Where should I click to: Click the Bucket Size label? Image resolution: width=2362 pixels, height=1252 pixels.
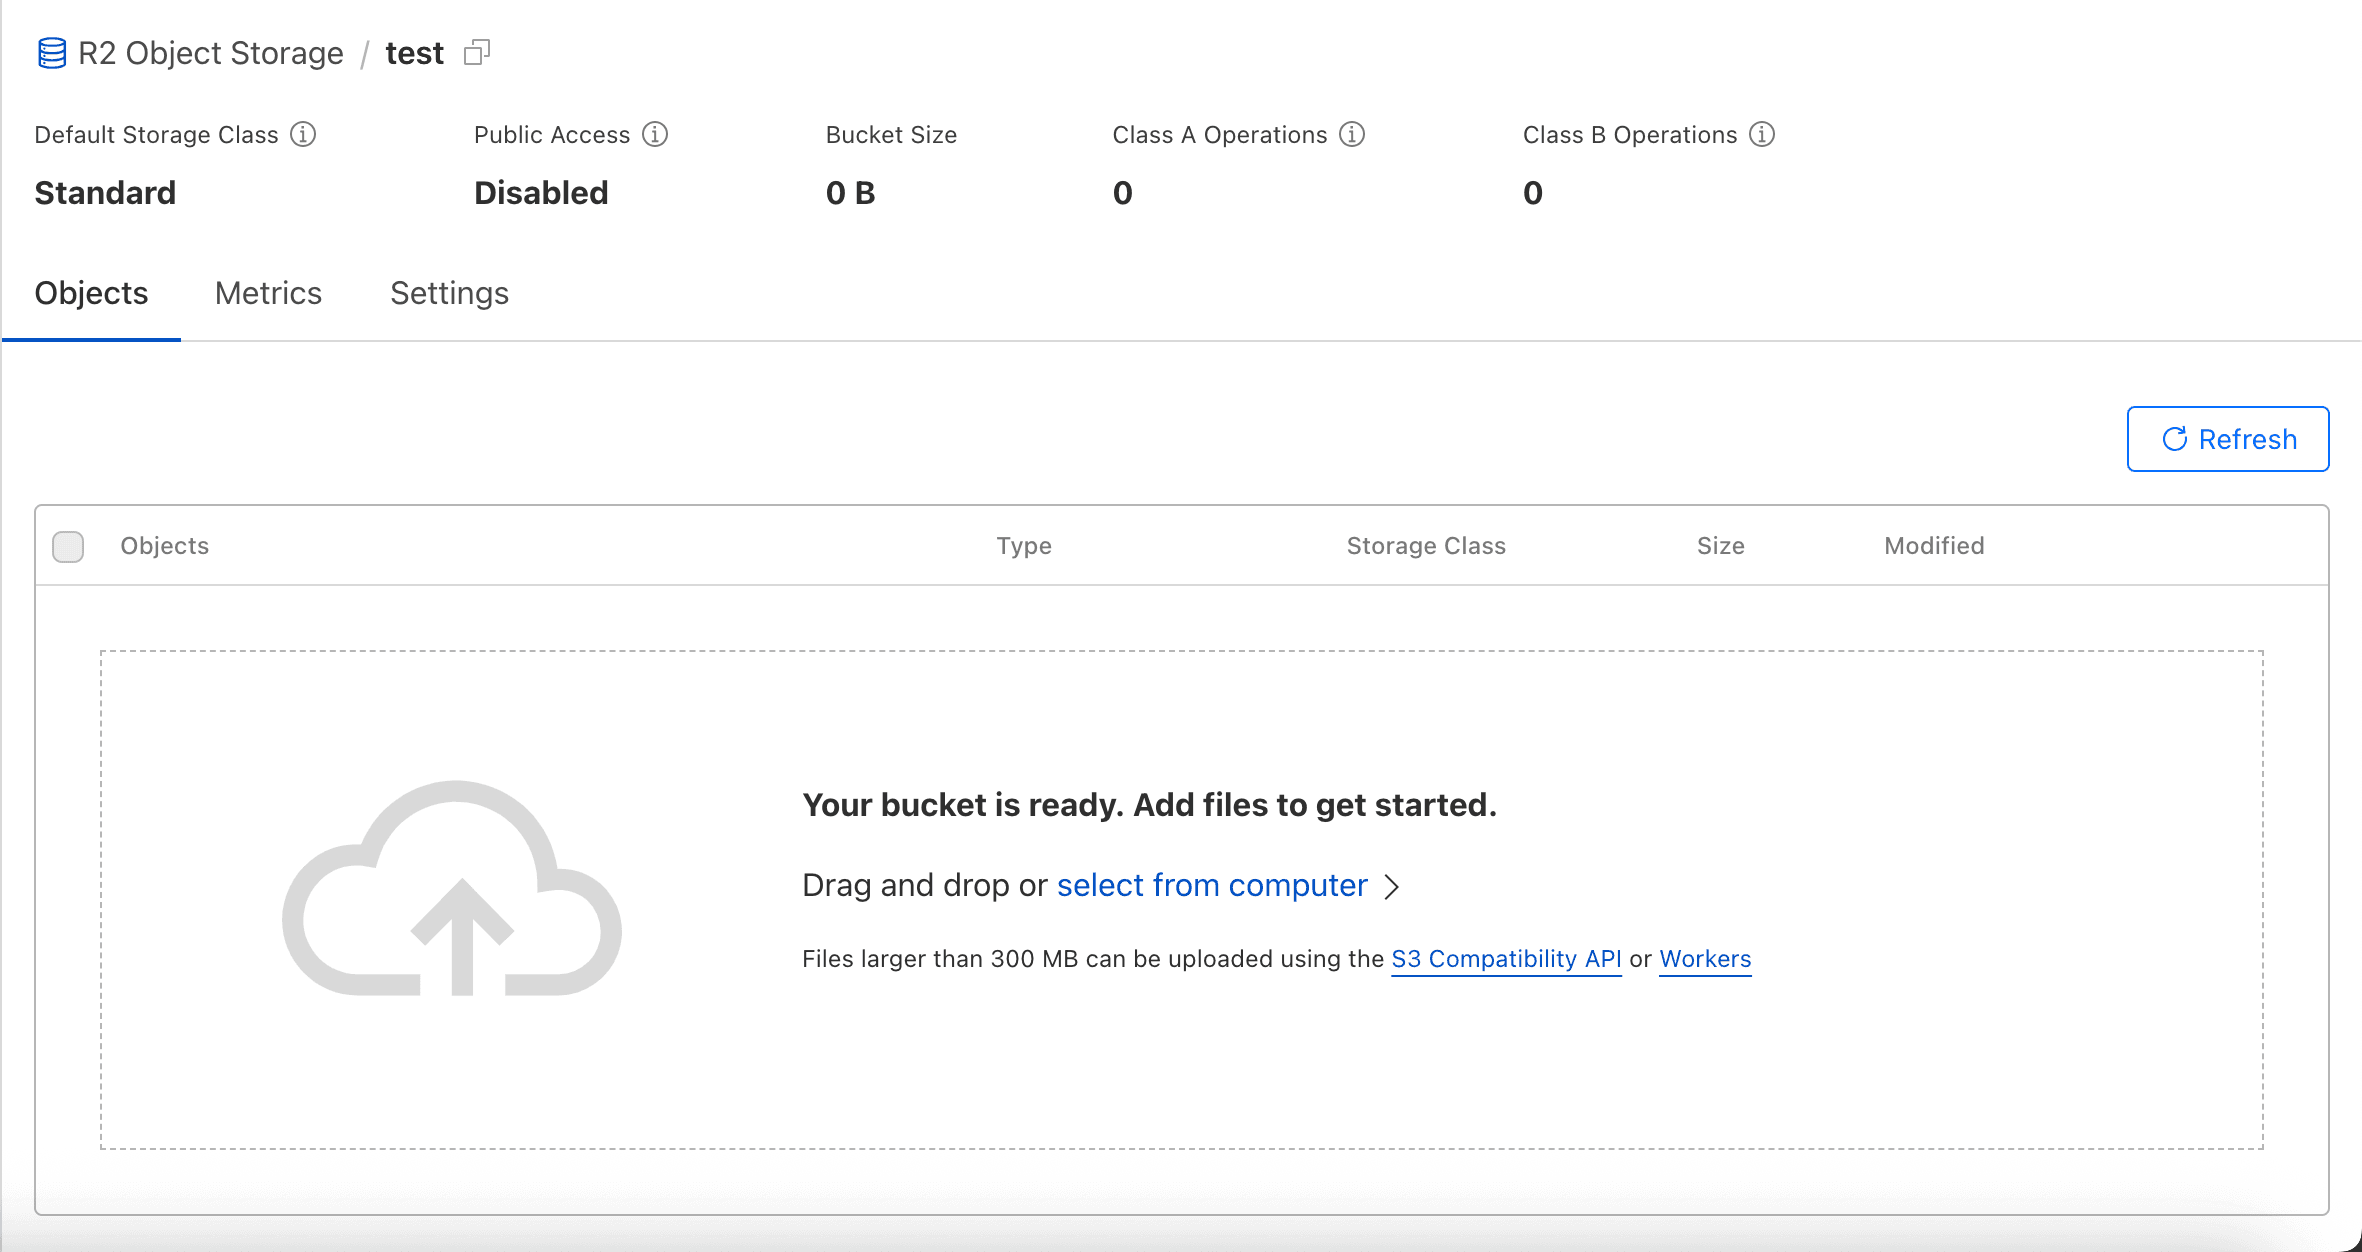pos(891,135)
